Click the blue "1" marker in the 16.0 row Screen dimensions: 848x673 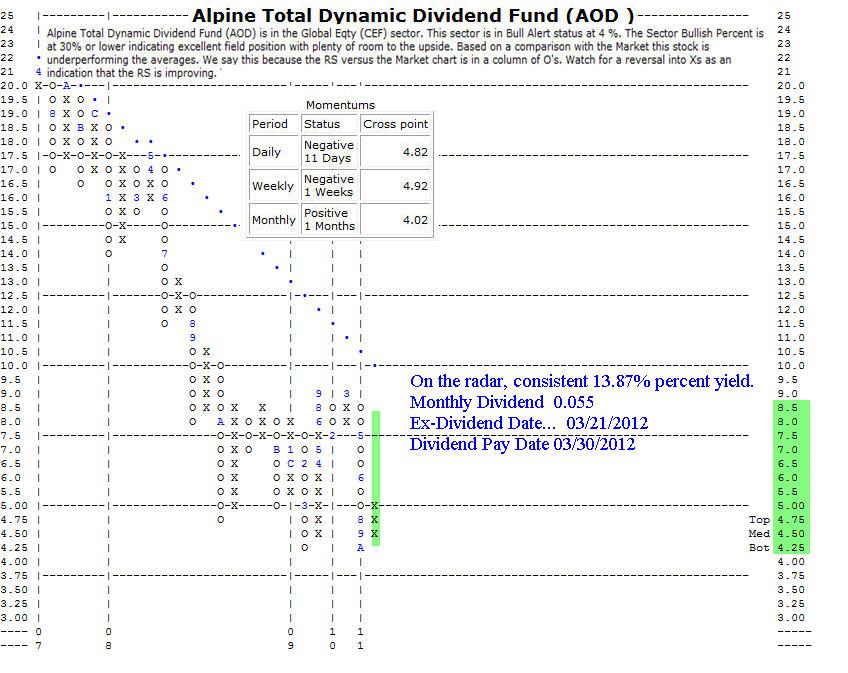point(108,197)
